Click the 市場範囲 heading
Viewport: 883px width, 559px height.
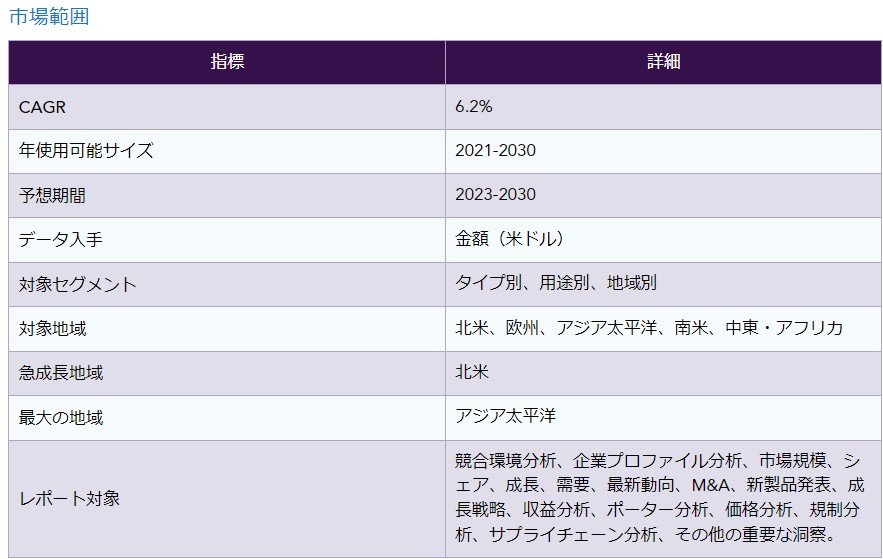(x=50, y=17)
